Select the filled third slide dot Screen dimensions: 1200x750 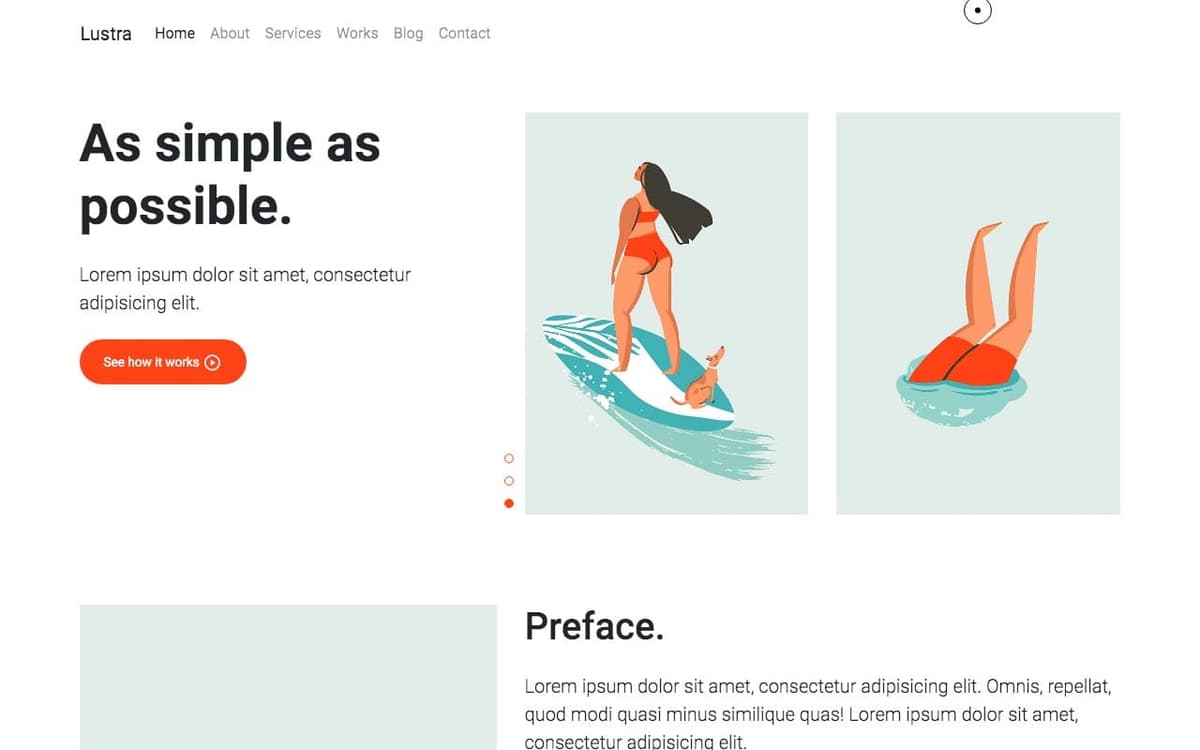click(x=509, y=503)
